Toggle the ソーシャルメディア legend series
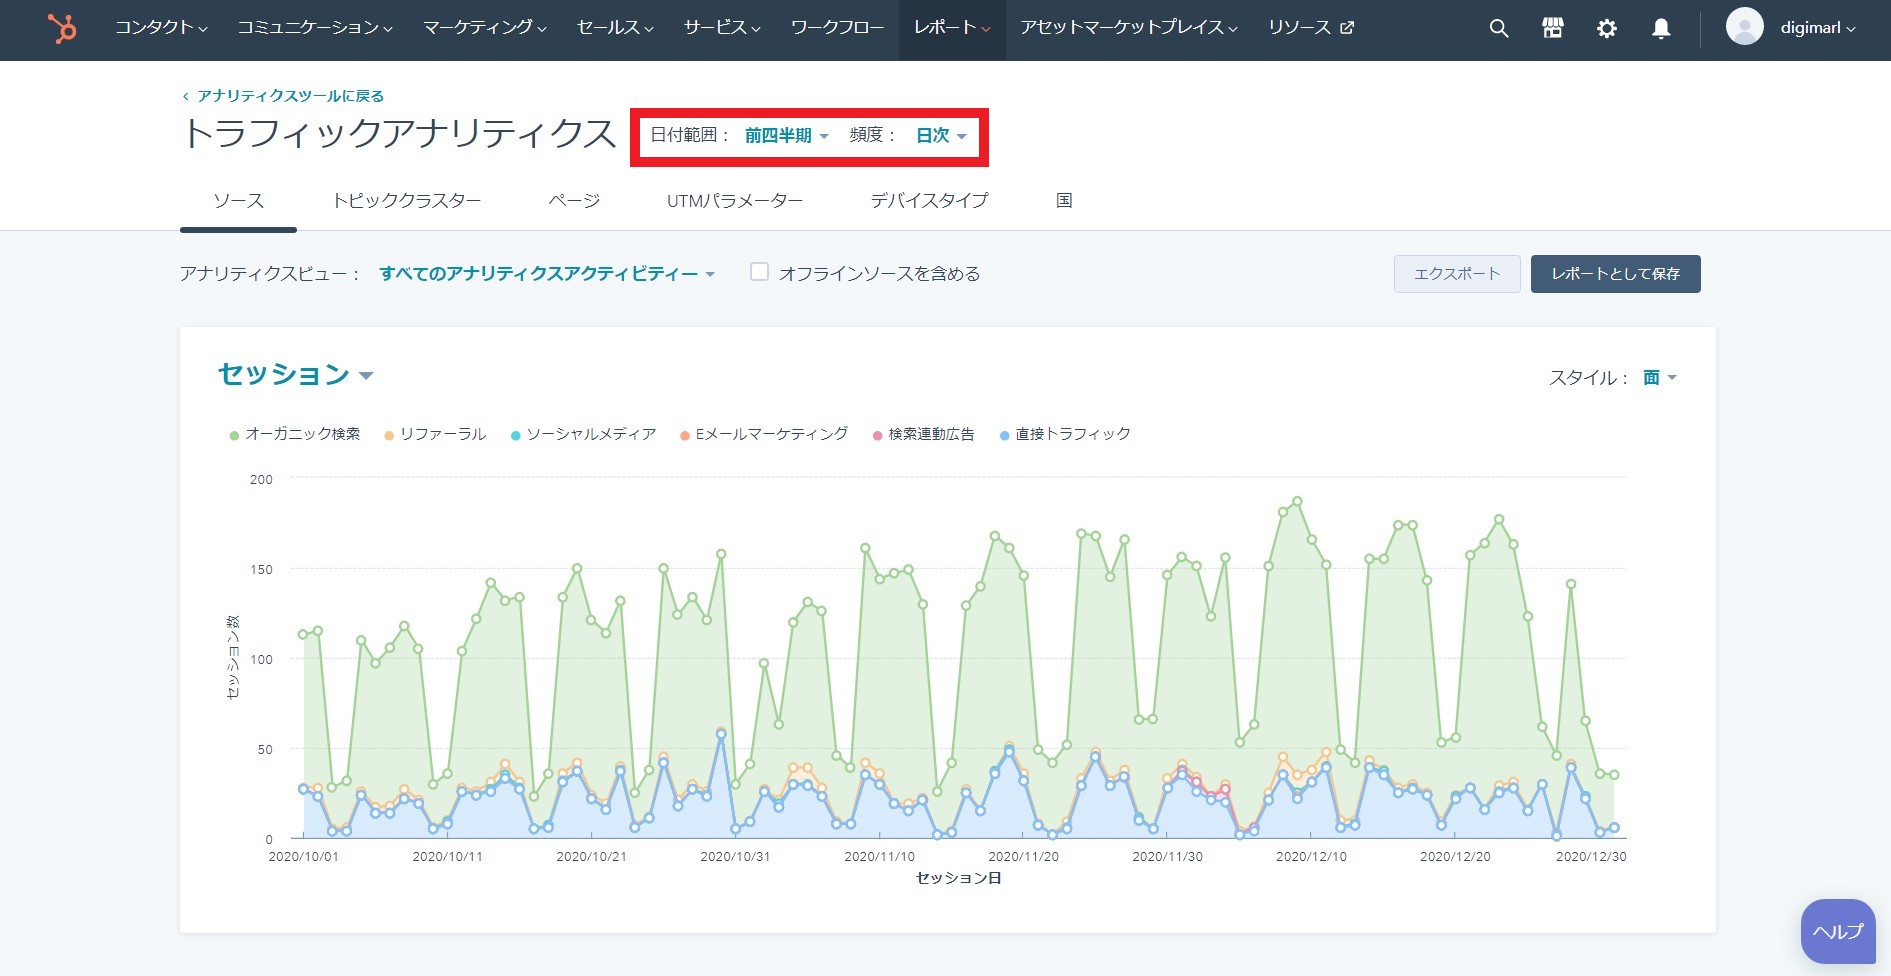 pos(583,434)
